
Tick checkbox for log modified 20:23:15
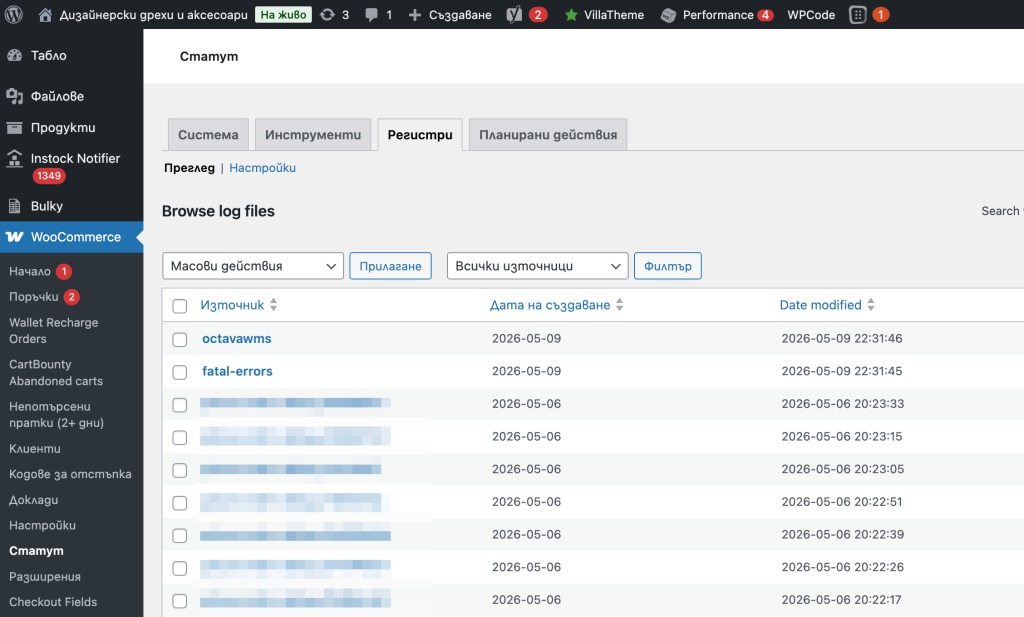[x=180, y=437]
